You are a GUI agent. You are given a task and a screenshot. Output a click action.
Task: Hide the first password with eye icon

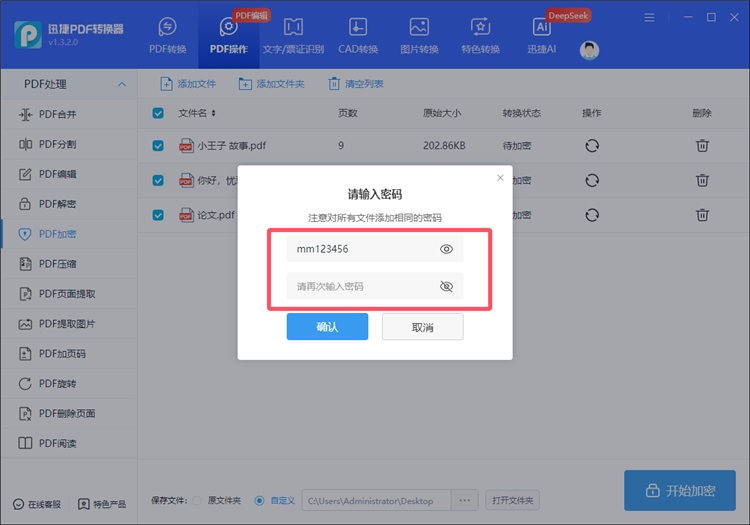coord(446,249)
